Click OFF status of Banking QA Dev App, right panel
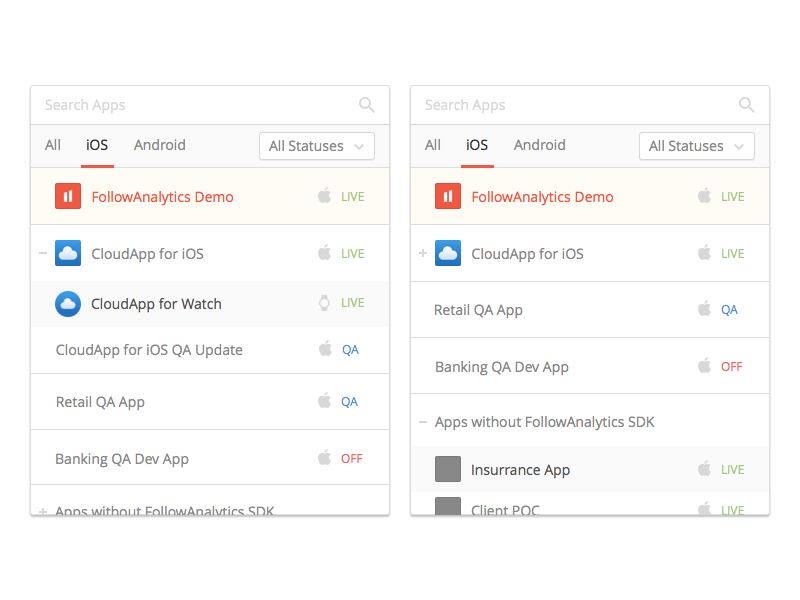The image size is (800, 600). pos(732,367)
